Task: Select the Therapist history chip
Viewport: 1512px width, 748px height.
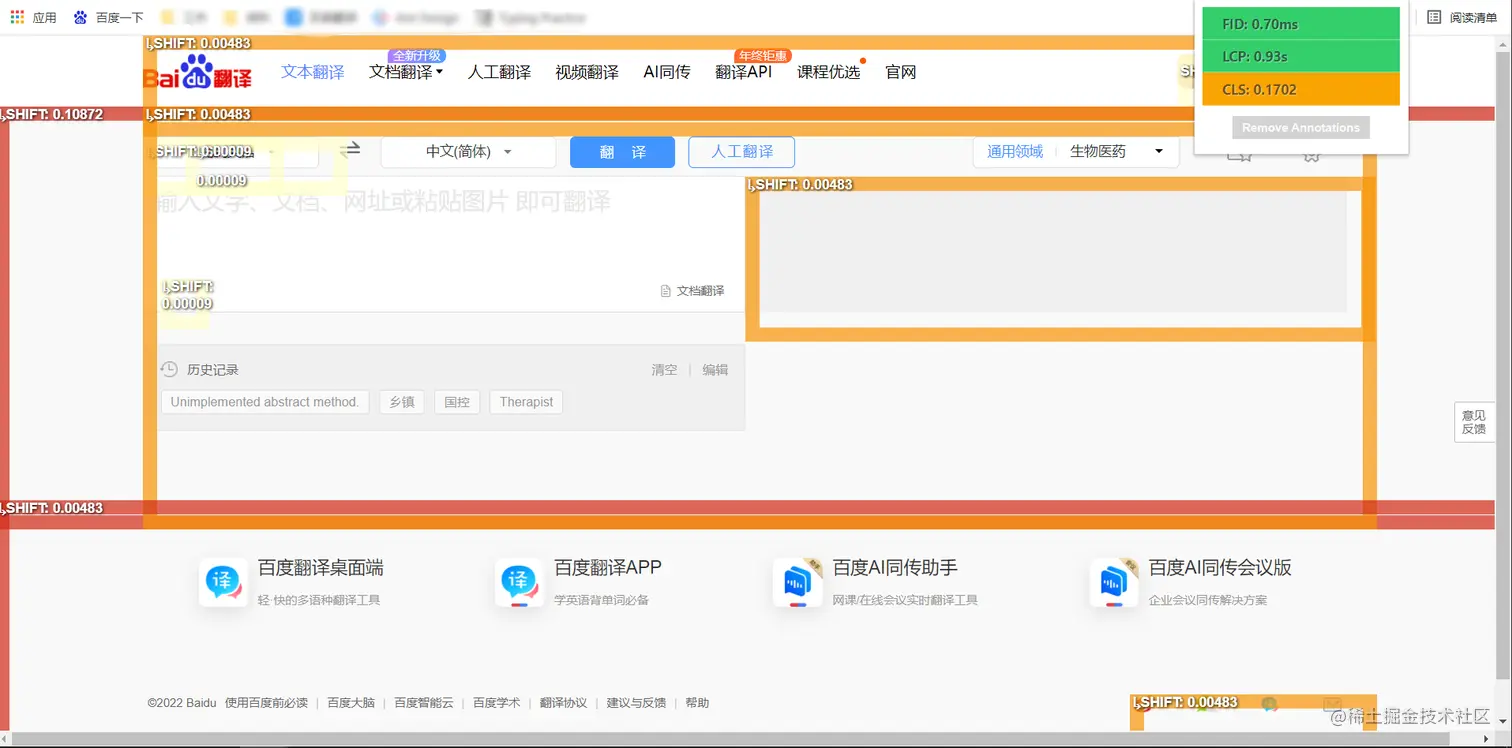Action: (x=525, y=401)
